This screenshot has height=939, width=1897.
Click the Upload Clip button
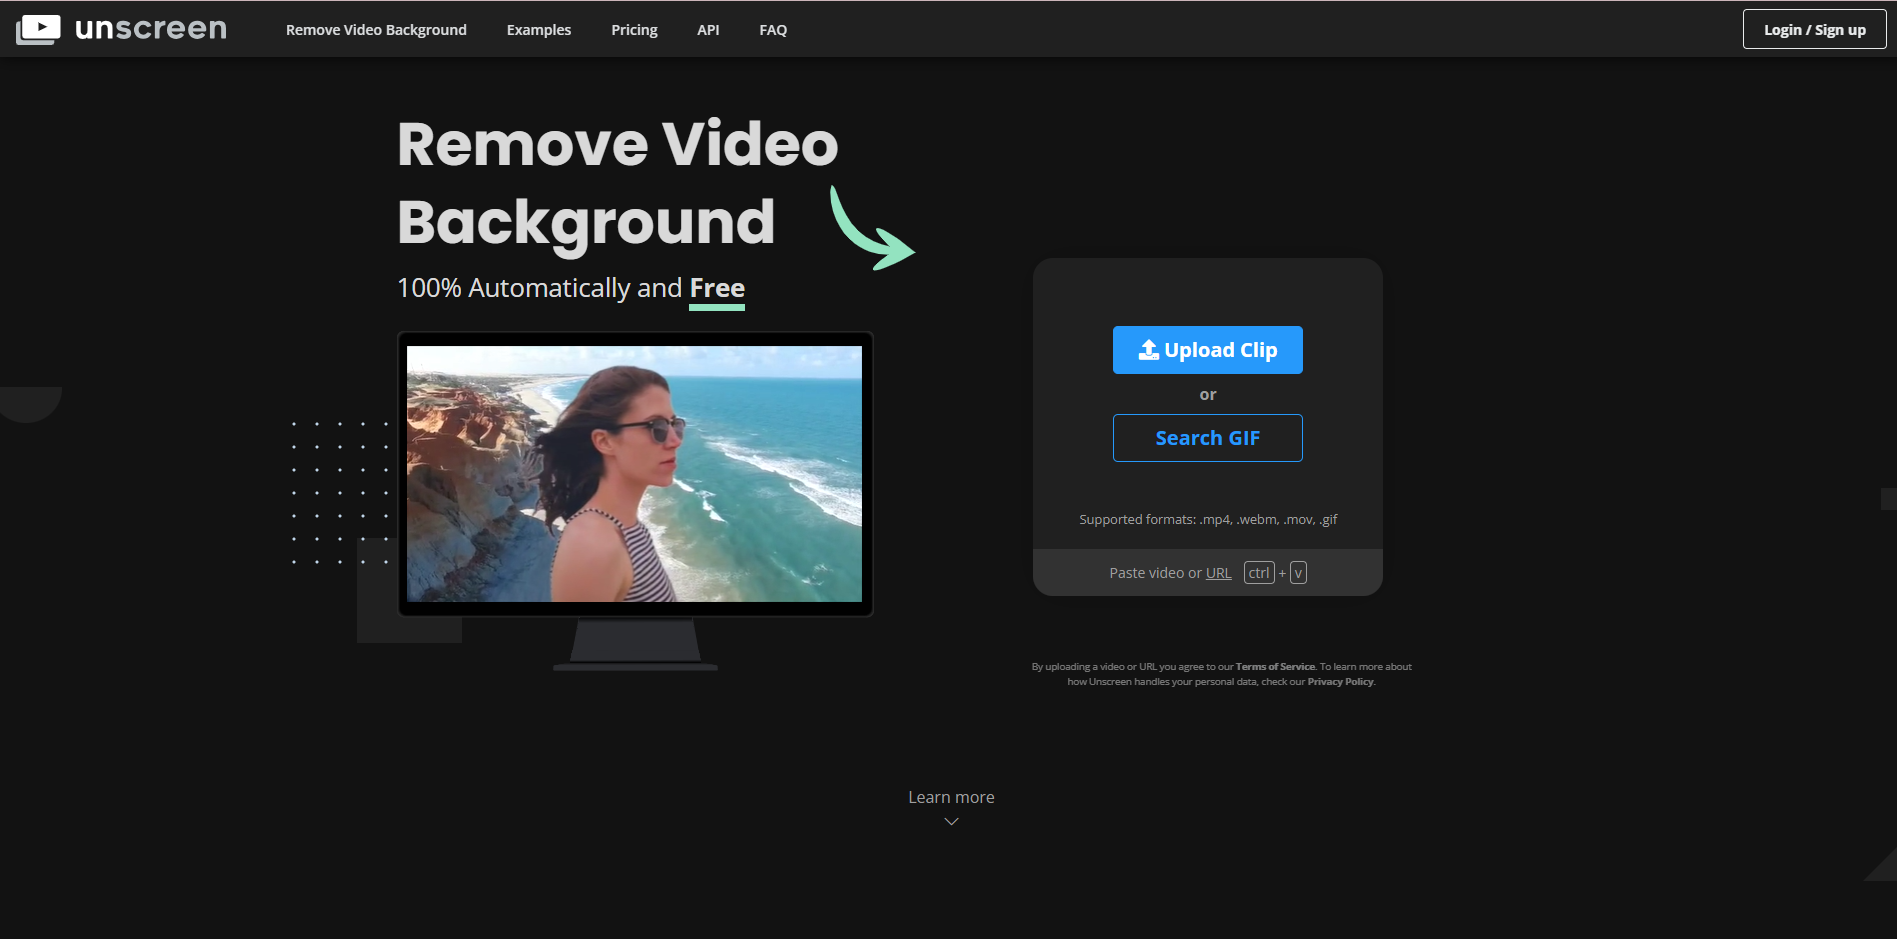(x=1207, y=350)
